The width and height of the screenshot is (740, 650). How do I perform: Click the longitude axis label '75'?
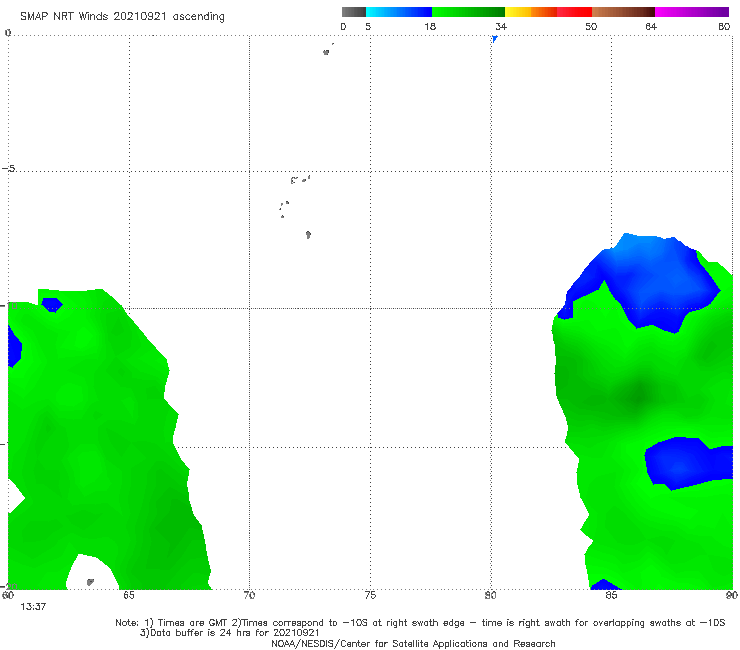pyautogui.click(x=370, y=595)
